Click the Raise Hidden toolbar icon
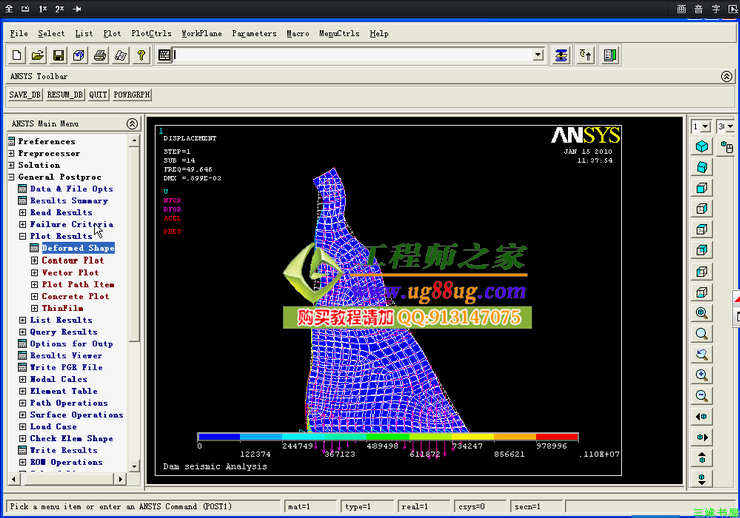The width and height of the screenshot is (740, 518). pos(561,55)
